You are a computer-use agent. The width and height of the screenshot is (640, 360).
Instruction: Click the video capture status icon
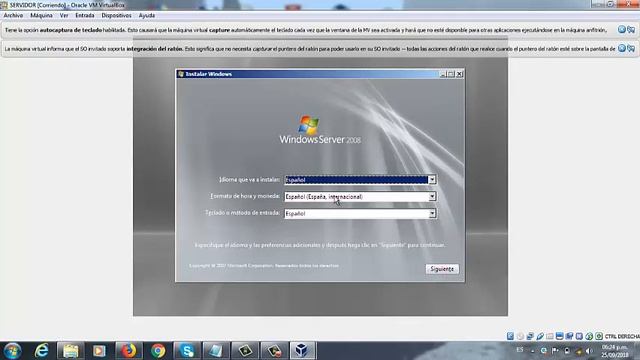click(x=569, y=336)
